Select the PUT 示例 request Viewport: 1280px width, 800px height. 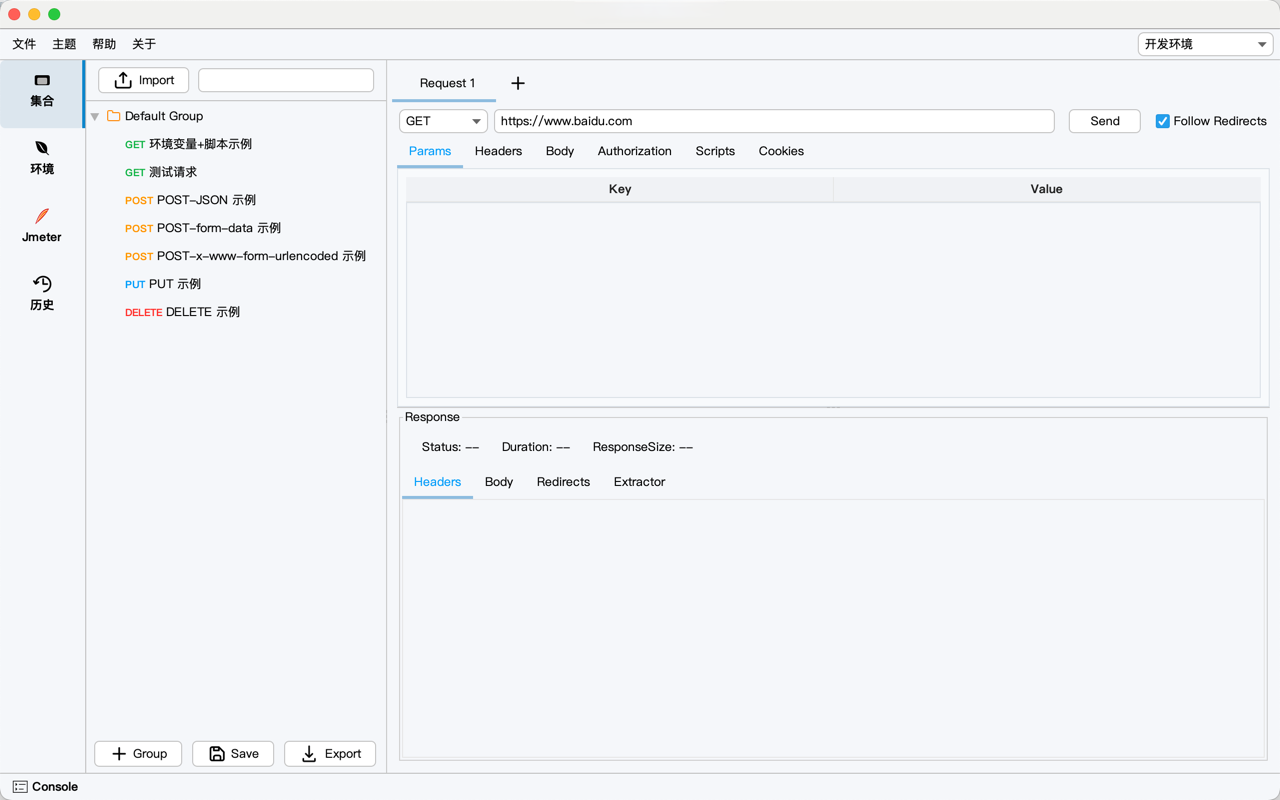click(163, 284)
